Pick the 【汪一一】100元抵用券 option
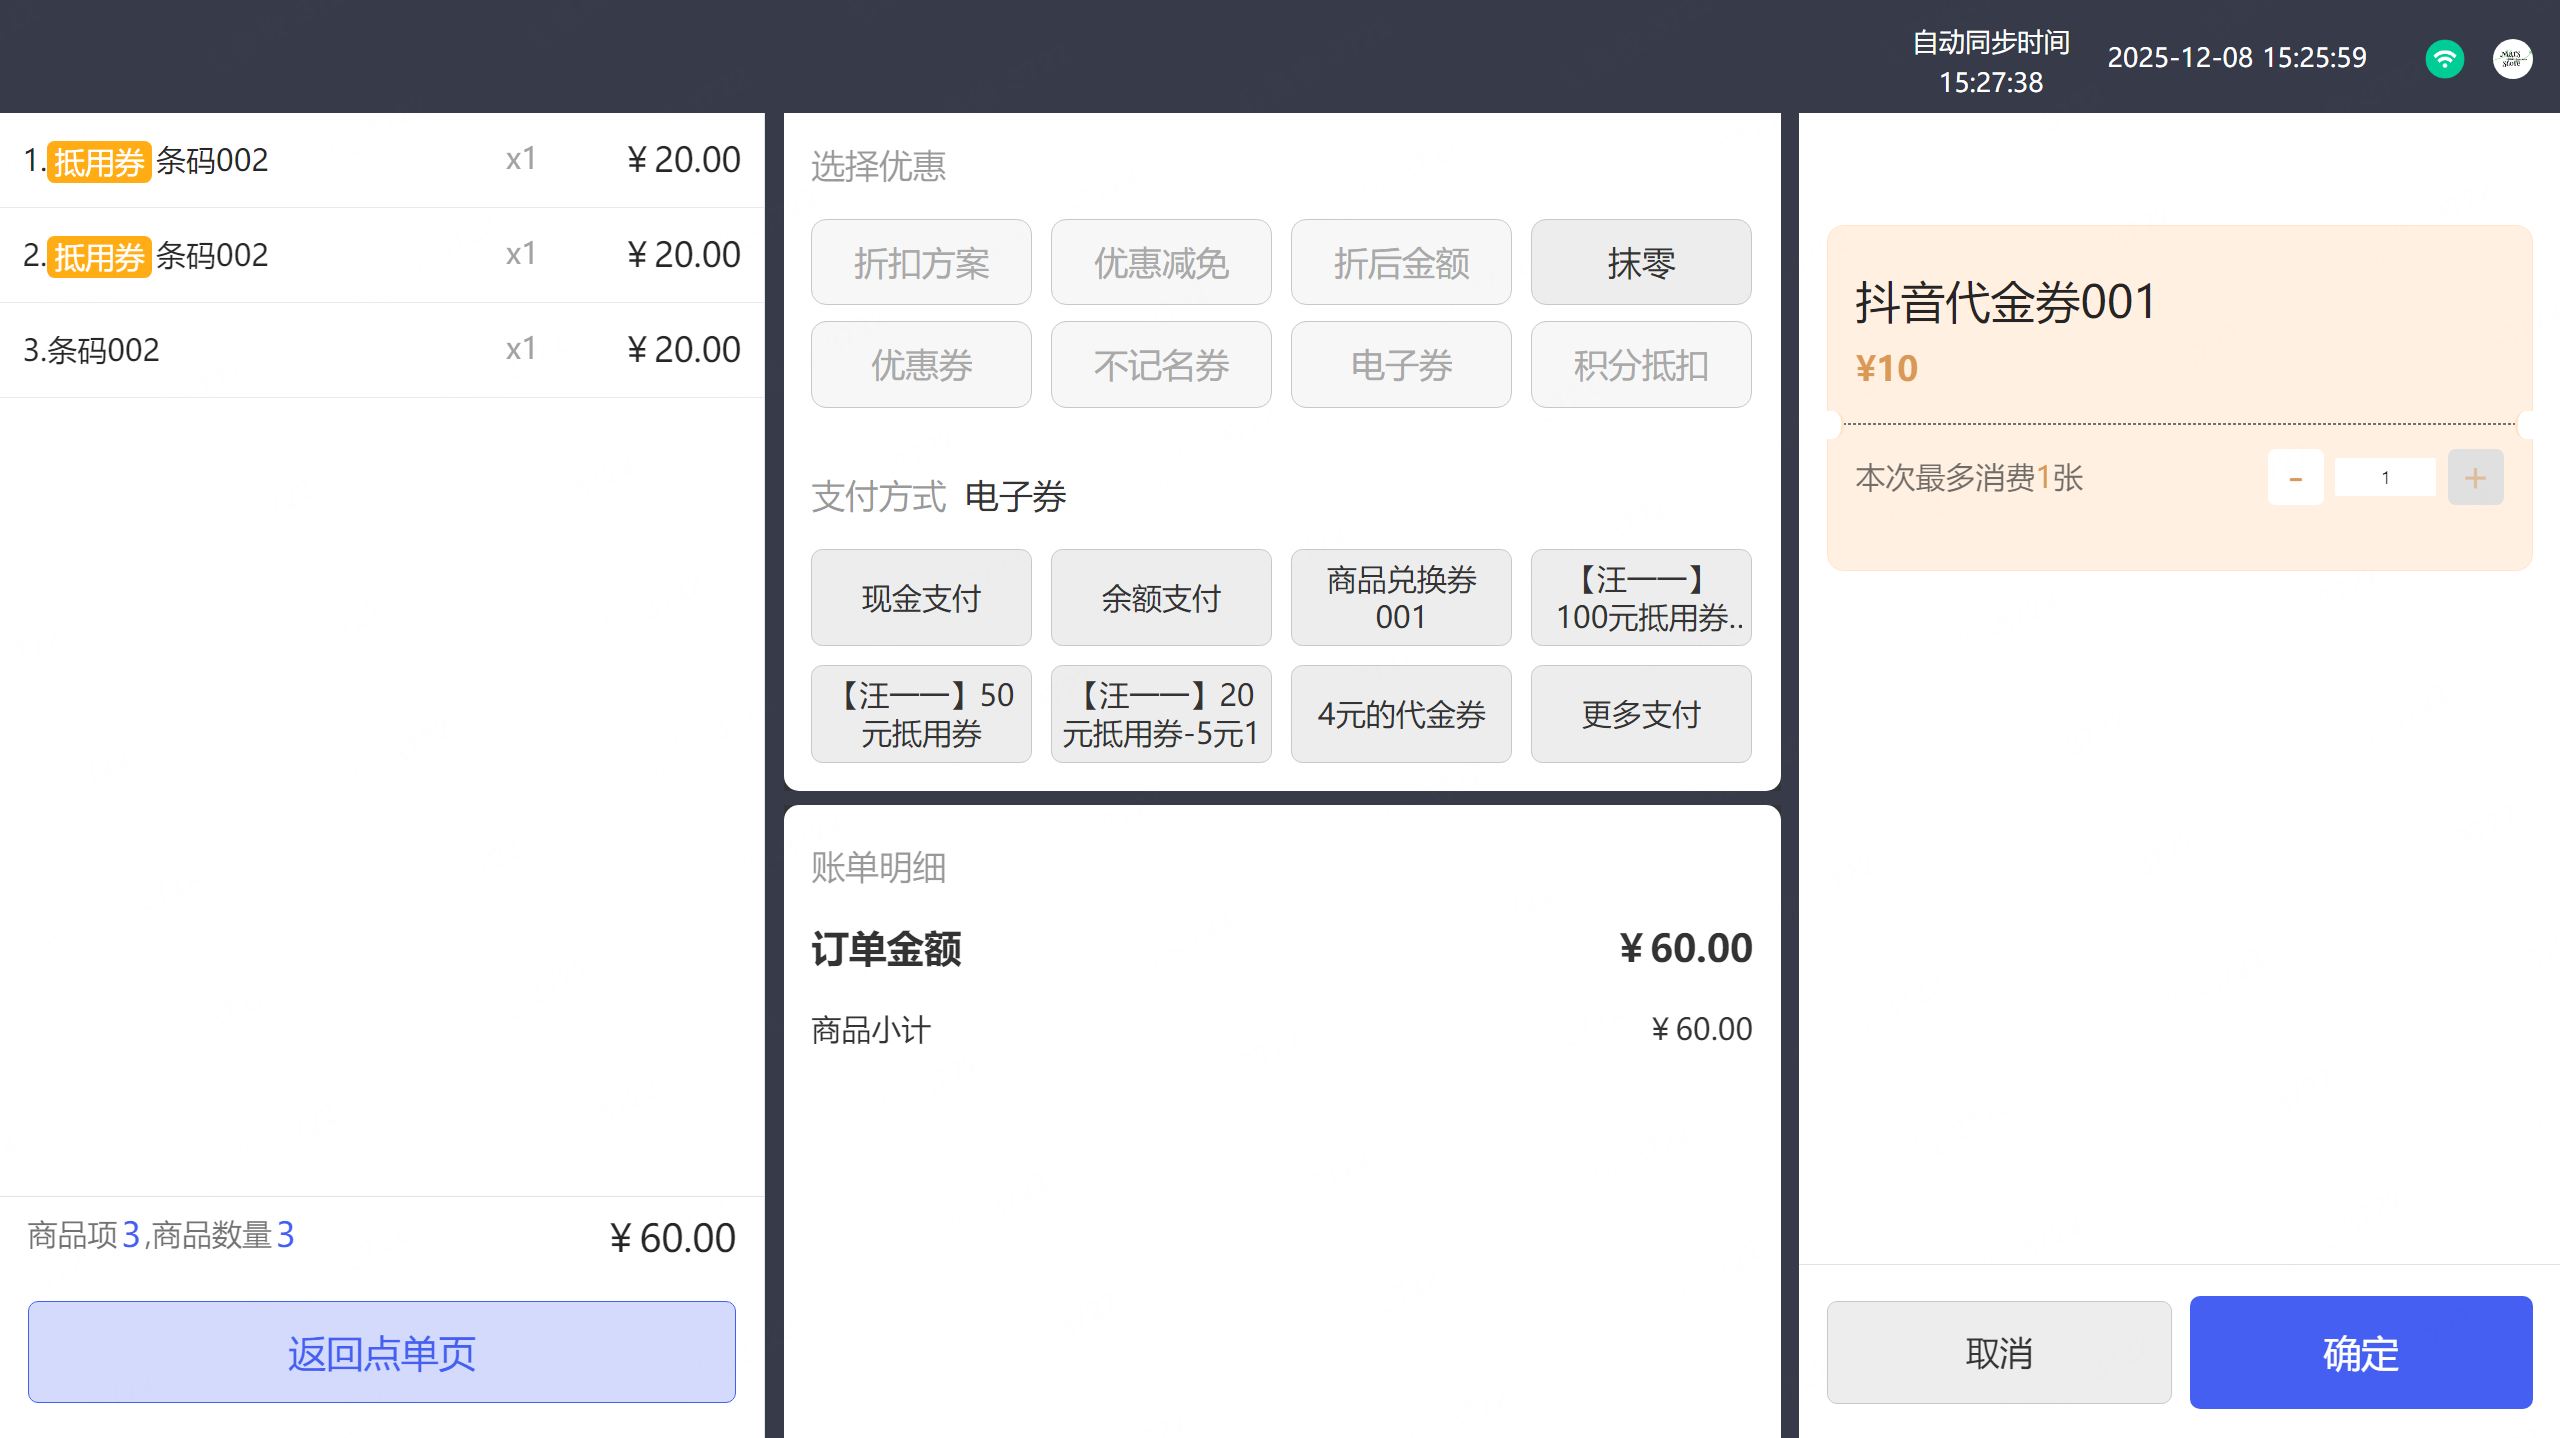This screenshot has height=1438, width=2560. [x=1640, y=598]
